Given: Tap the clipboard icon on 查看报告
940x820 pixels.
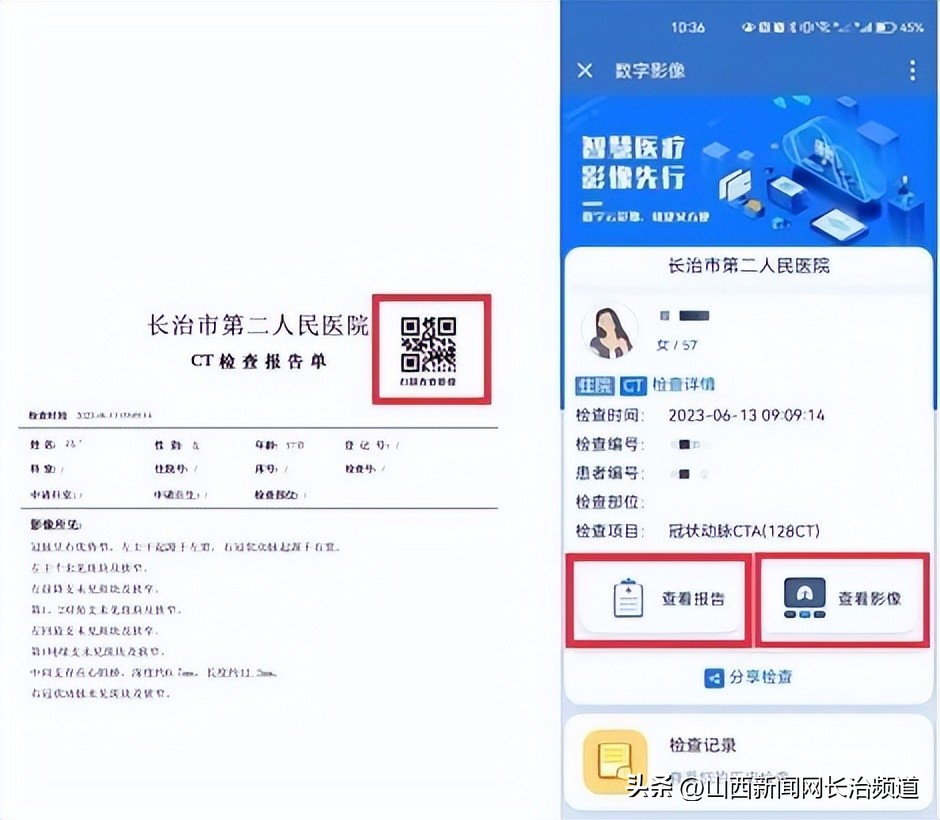Looking at the screenshot, I should (628, 597).
